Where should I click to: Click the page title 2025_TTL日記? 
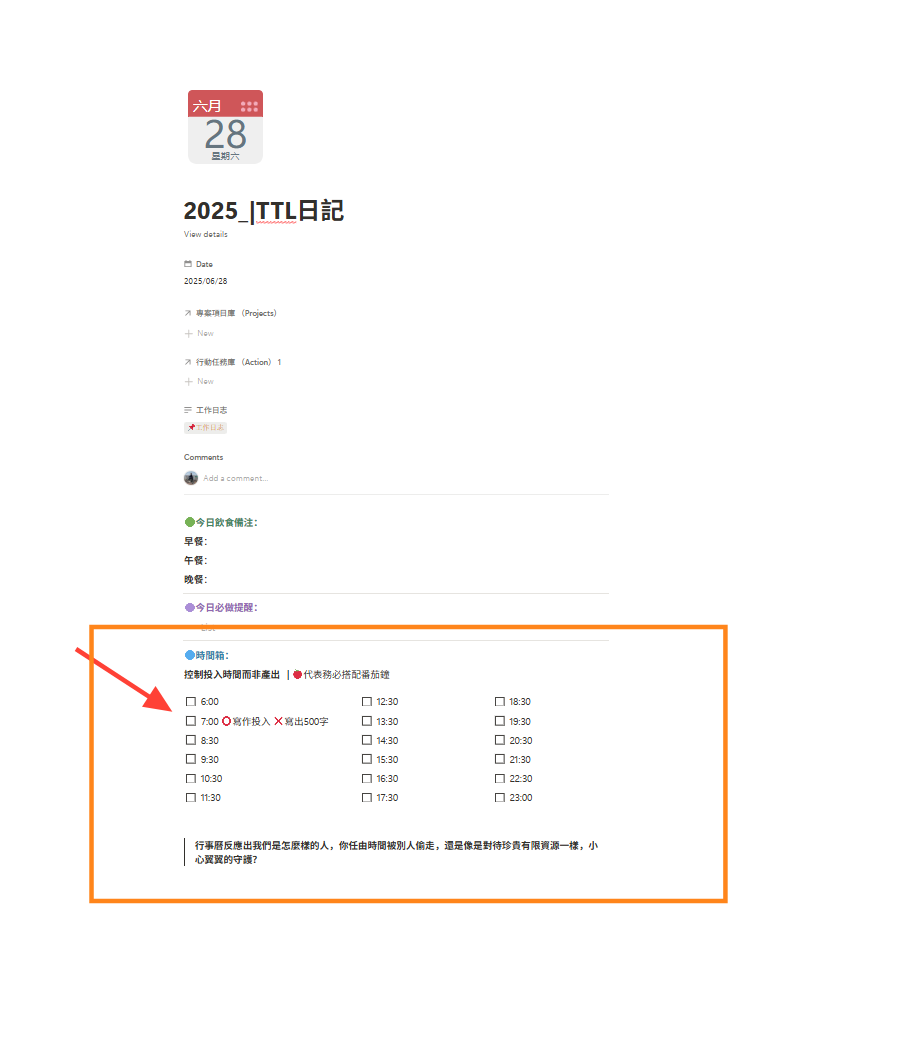coord(264,211)
